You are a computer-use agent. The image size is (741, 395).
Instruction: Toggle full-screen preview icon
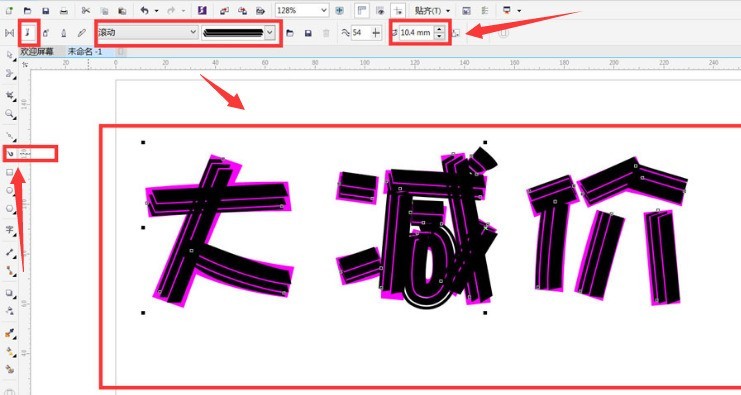pos(339,10)
